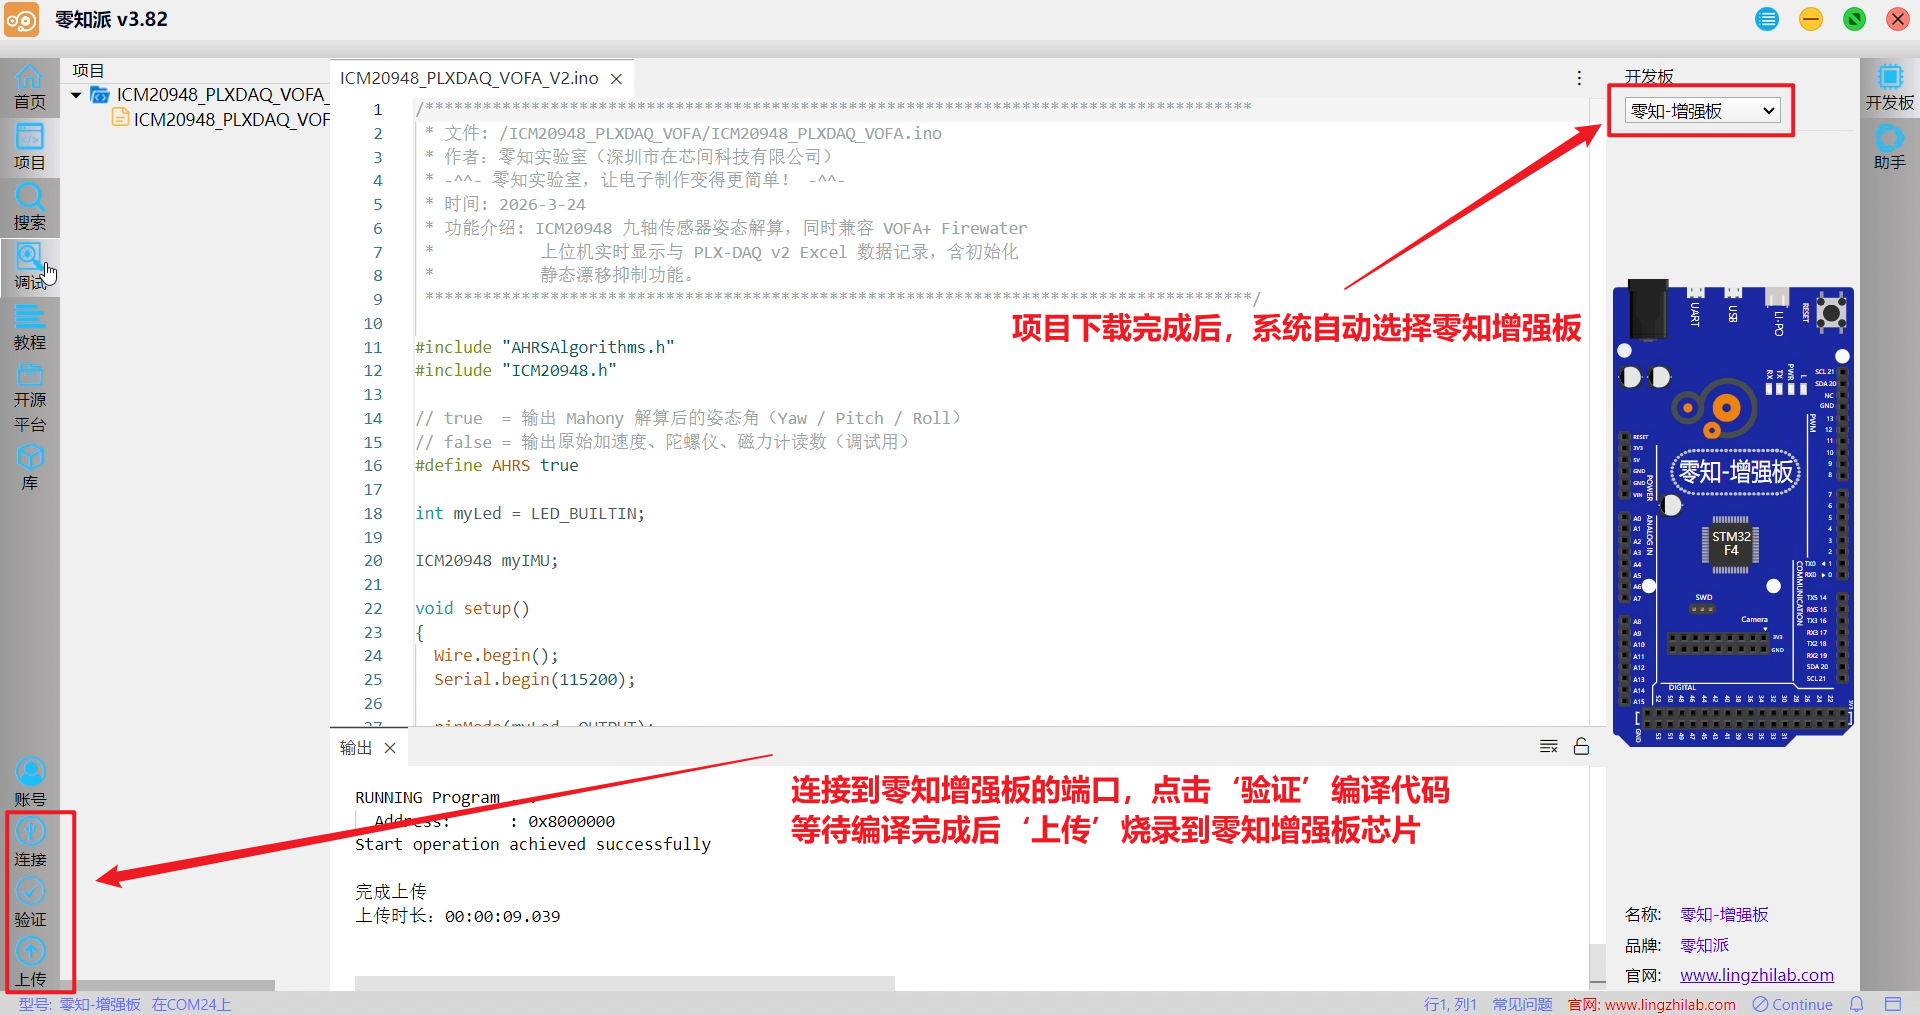Click the output panel horizontal scrollbar
Screen dimensions: 1920x1015
(624, 983)
